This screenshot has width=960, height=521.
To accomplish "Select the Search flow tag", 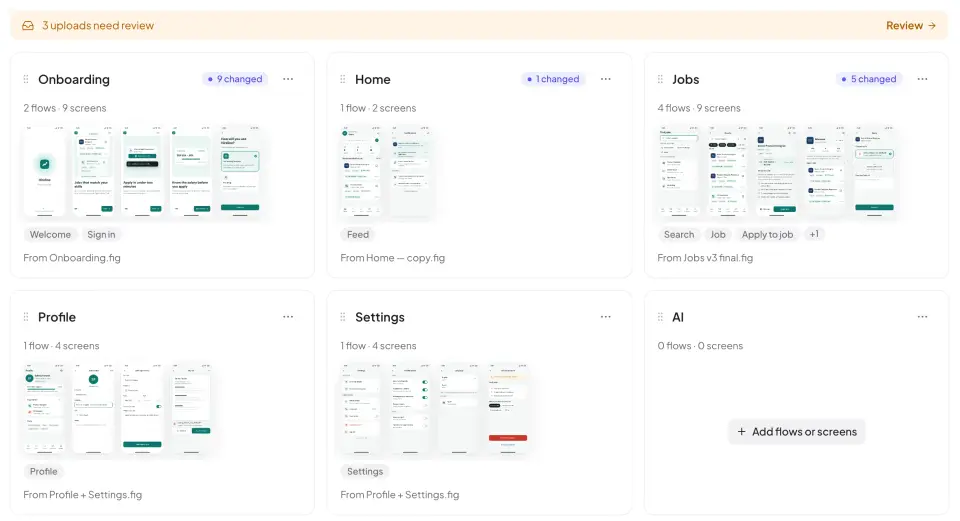I will click(x=679, y=234).
